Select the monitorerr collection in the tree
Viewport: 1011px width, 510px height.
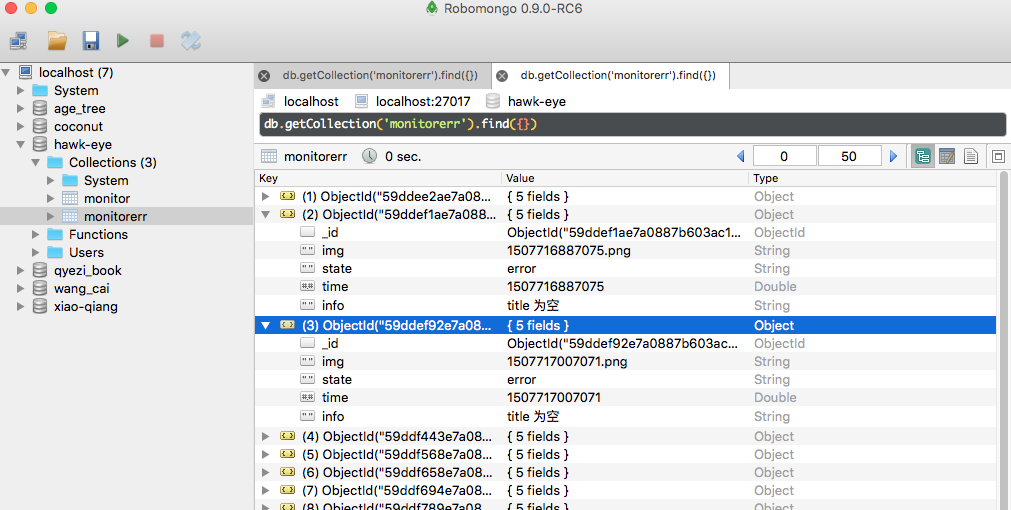point(115,217)
